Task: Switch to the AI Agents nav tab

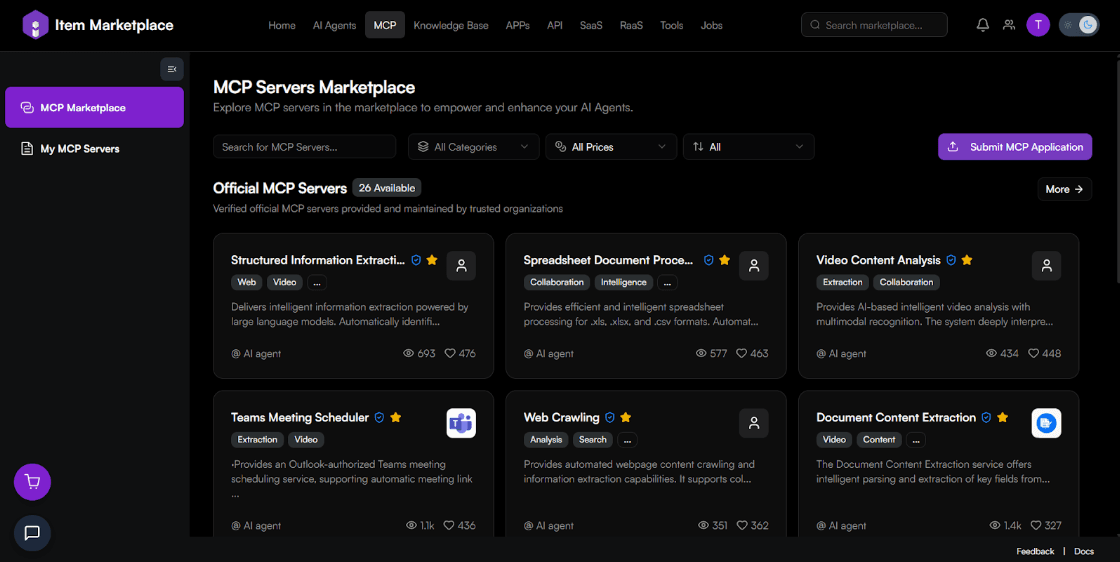Action: [334, 25]
